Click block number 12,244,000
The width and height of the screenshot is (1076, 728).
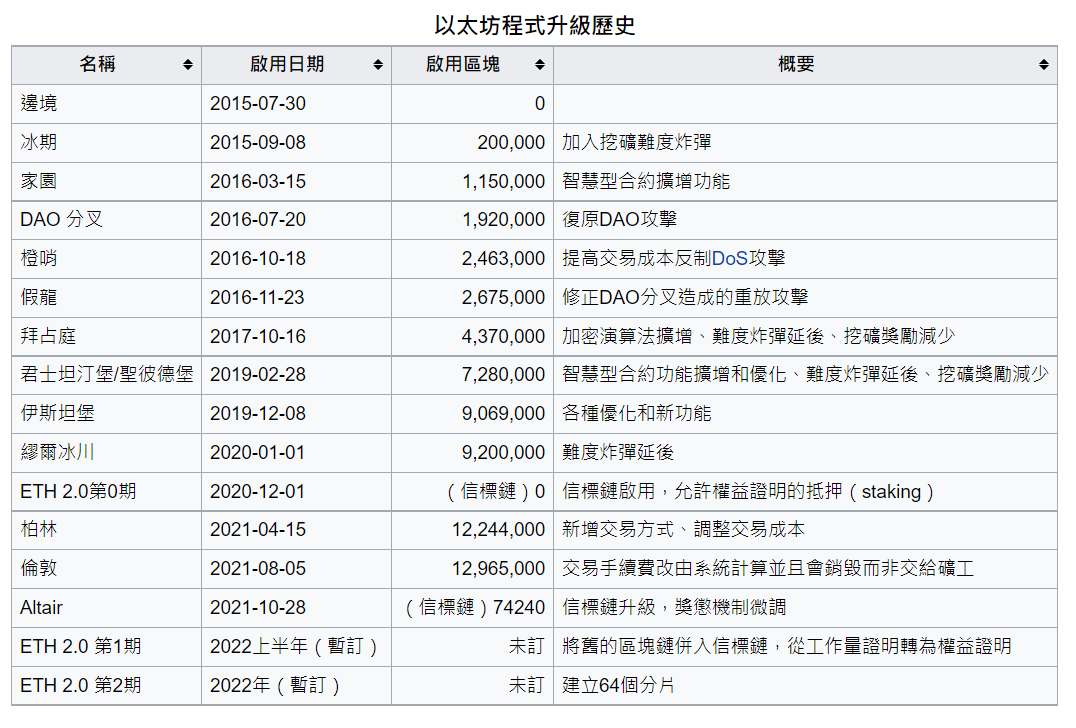click(499, 530)
